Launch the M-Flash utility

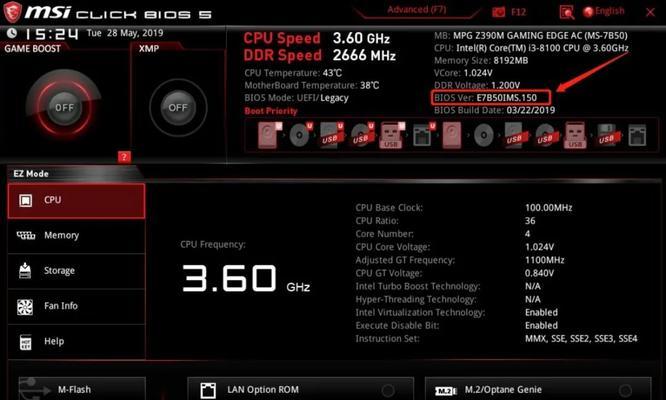(x=82, y=389)
